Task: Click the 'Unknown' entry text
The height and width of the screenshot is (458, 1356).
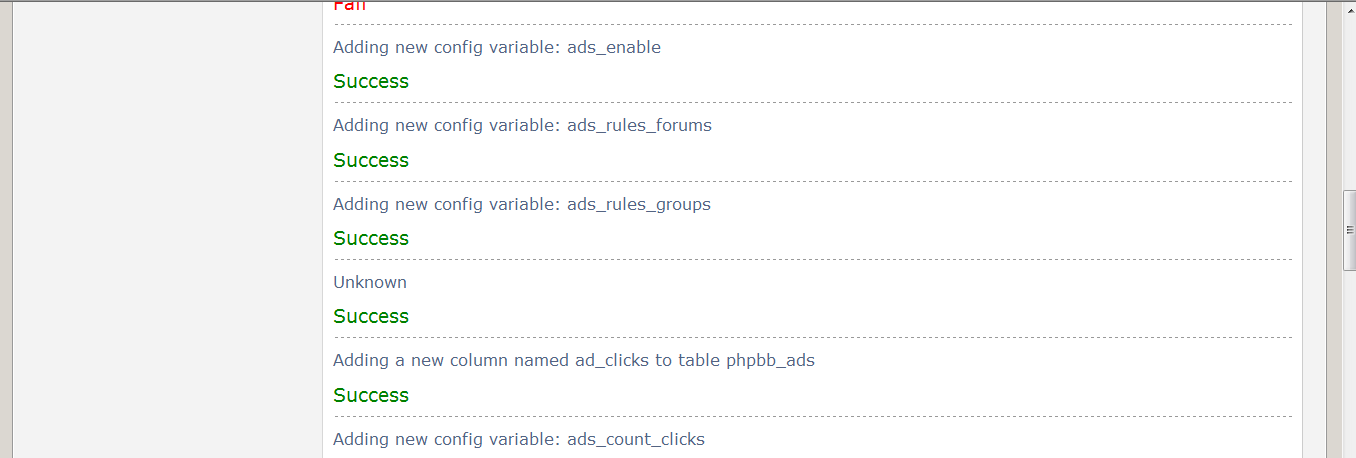Action: click(x=370, y=282)
